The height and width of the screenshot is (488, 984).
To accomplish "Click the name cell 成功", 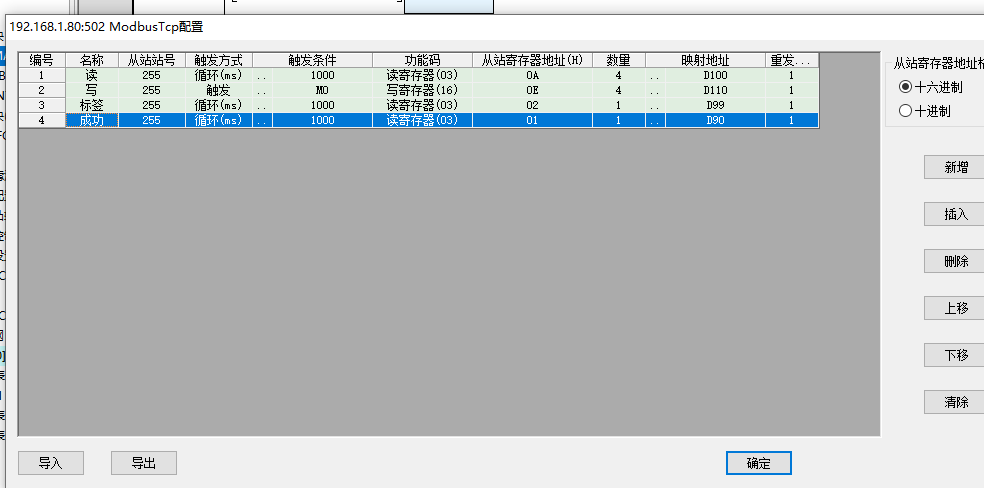I will (92, 120).
